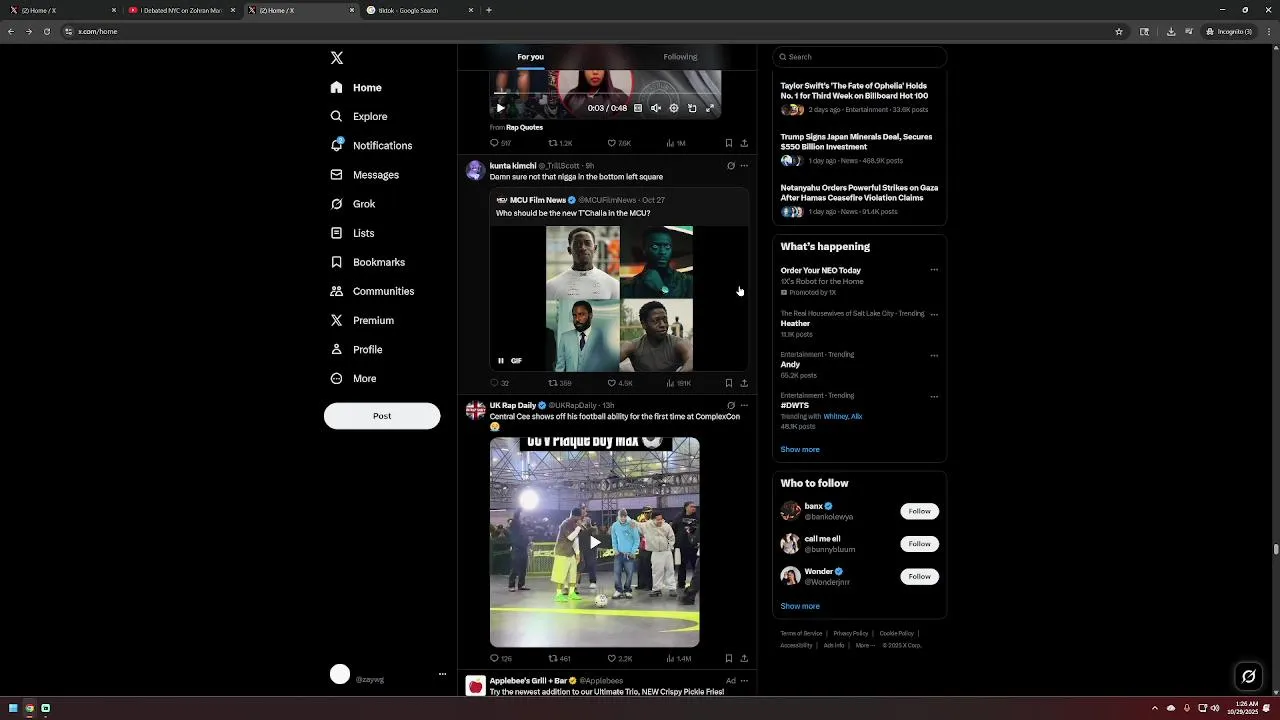This screenshot has height=720, width=1280.
Task: Open Grok explain on kunta kimchi's post
Action: 731,166
